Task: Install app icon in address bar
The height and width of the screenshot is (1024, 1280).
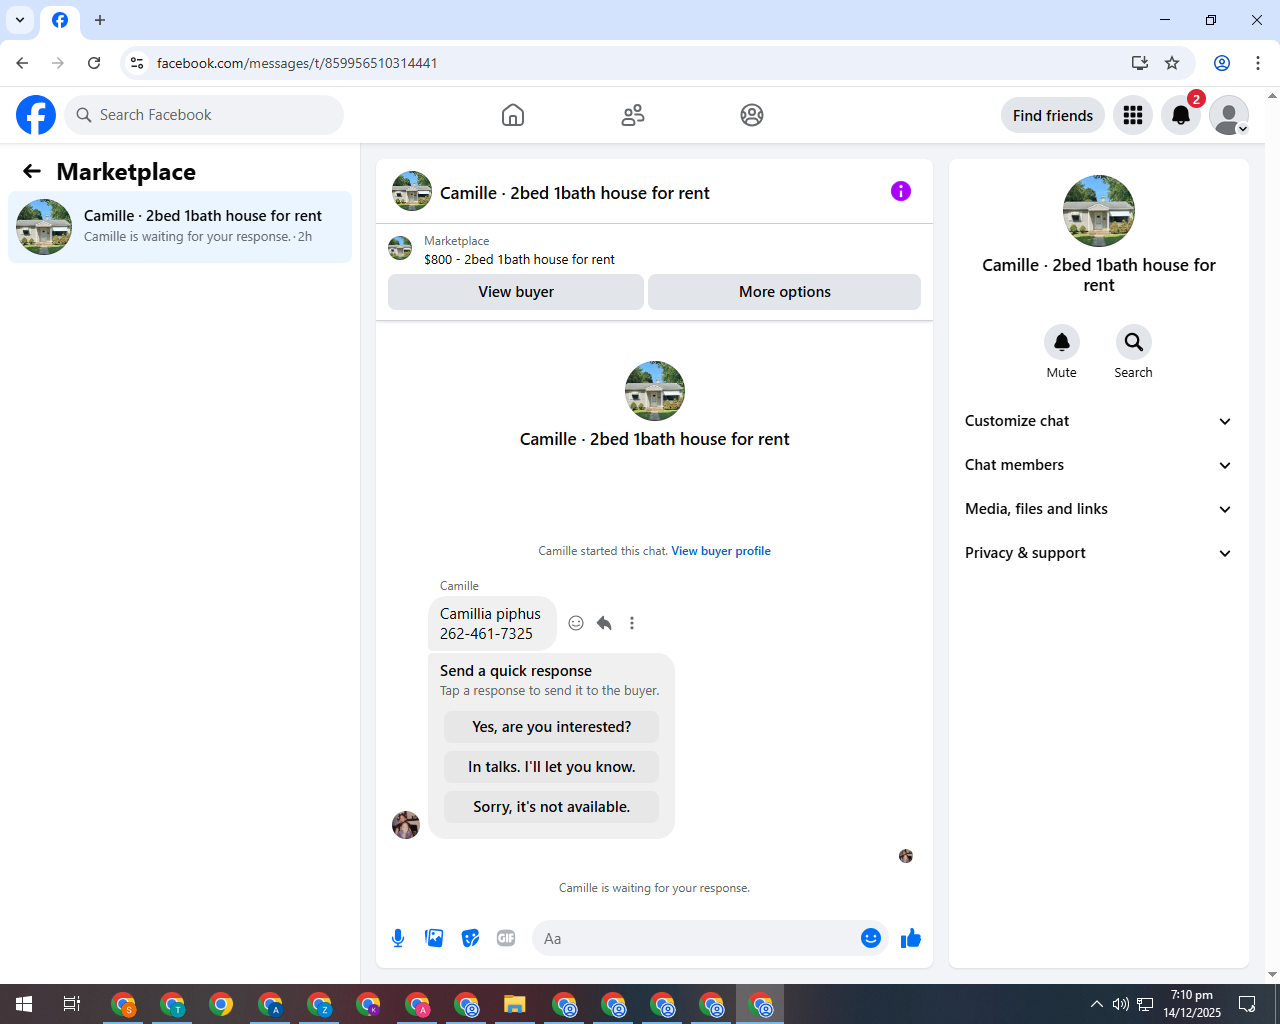Action: (x=1139, y=63)
